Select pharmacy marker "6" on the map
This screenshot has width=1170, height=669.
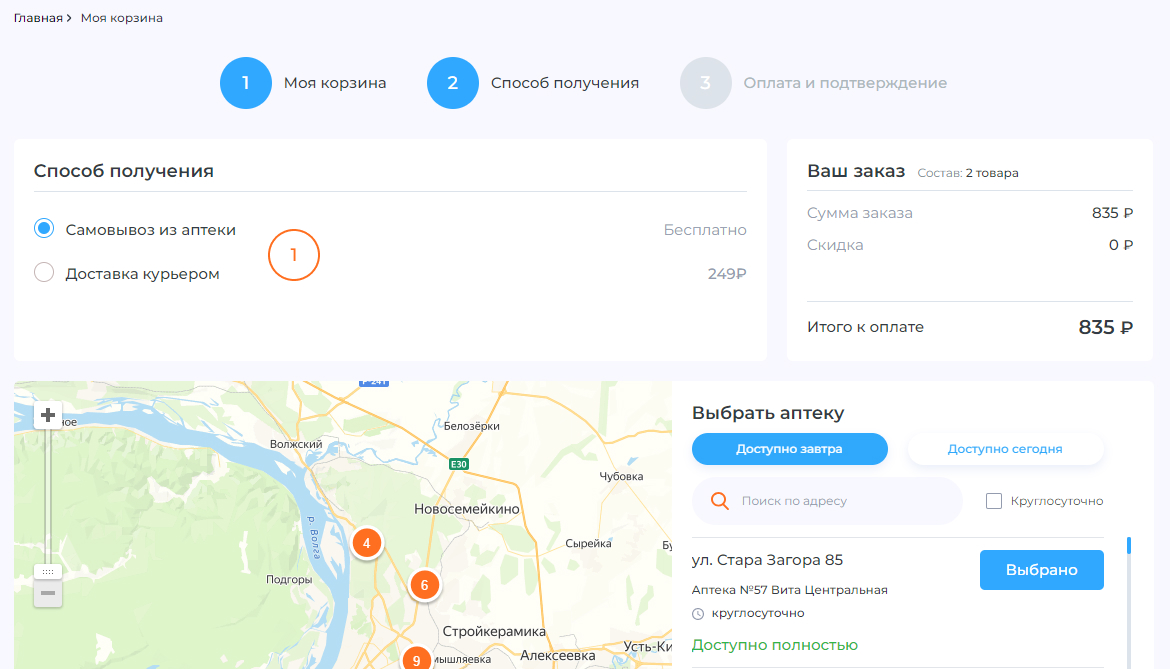[424, 585]
